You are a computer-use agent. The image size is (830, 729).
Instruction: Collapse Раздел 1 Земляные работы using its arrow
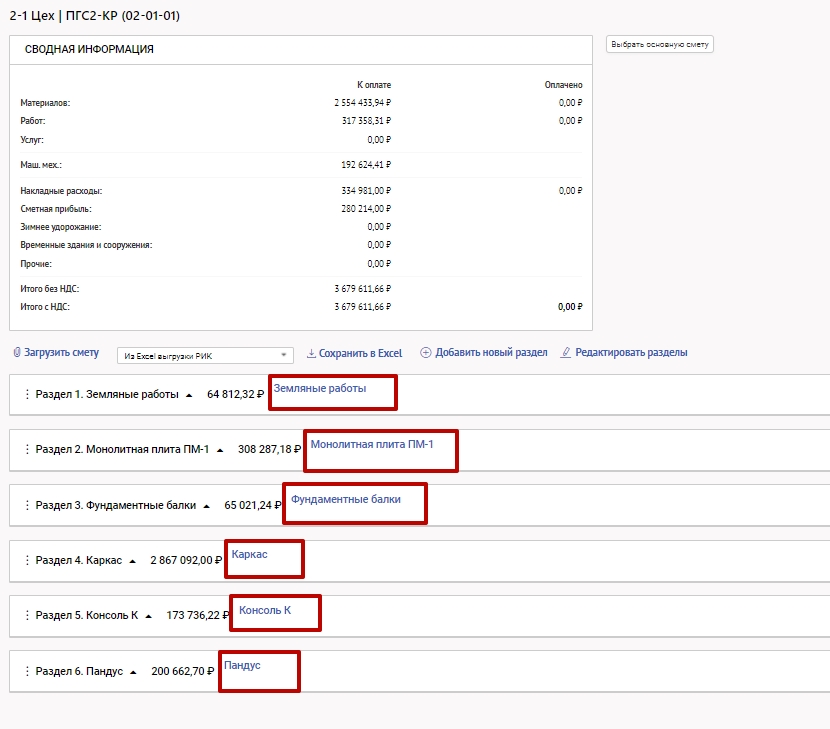(189, 395)
